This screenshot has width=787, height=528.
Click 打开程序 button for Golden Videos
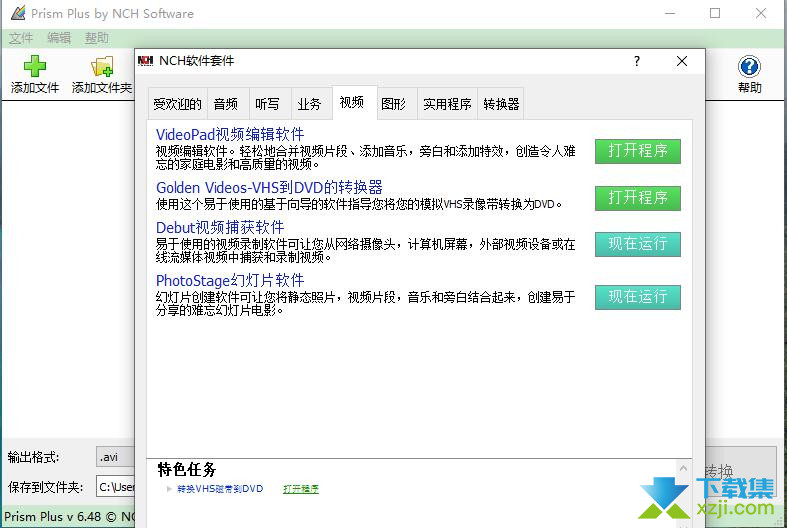tap(637, 198)
